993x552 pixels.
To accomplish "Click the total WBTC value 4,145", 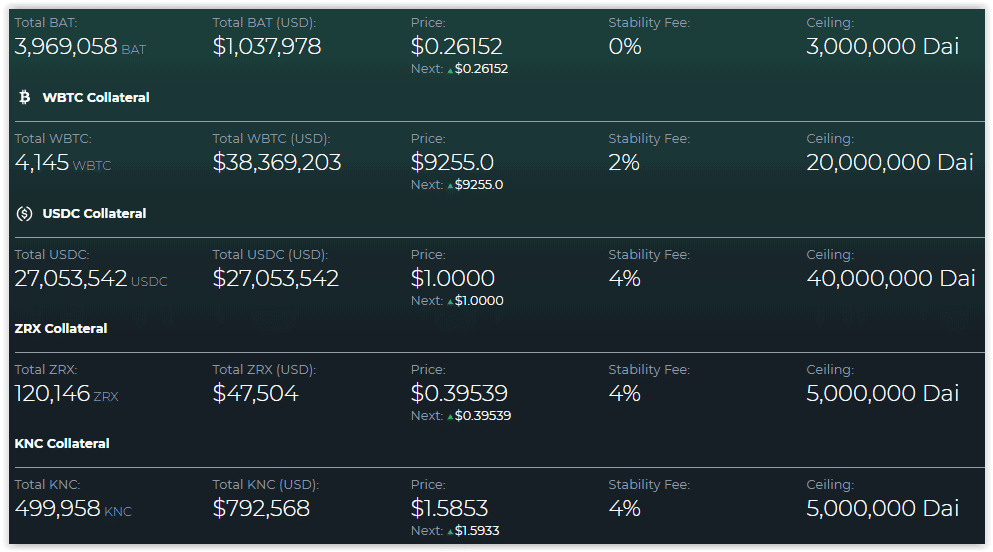I will [x=42, y=163].
